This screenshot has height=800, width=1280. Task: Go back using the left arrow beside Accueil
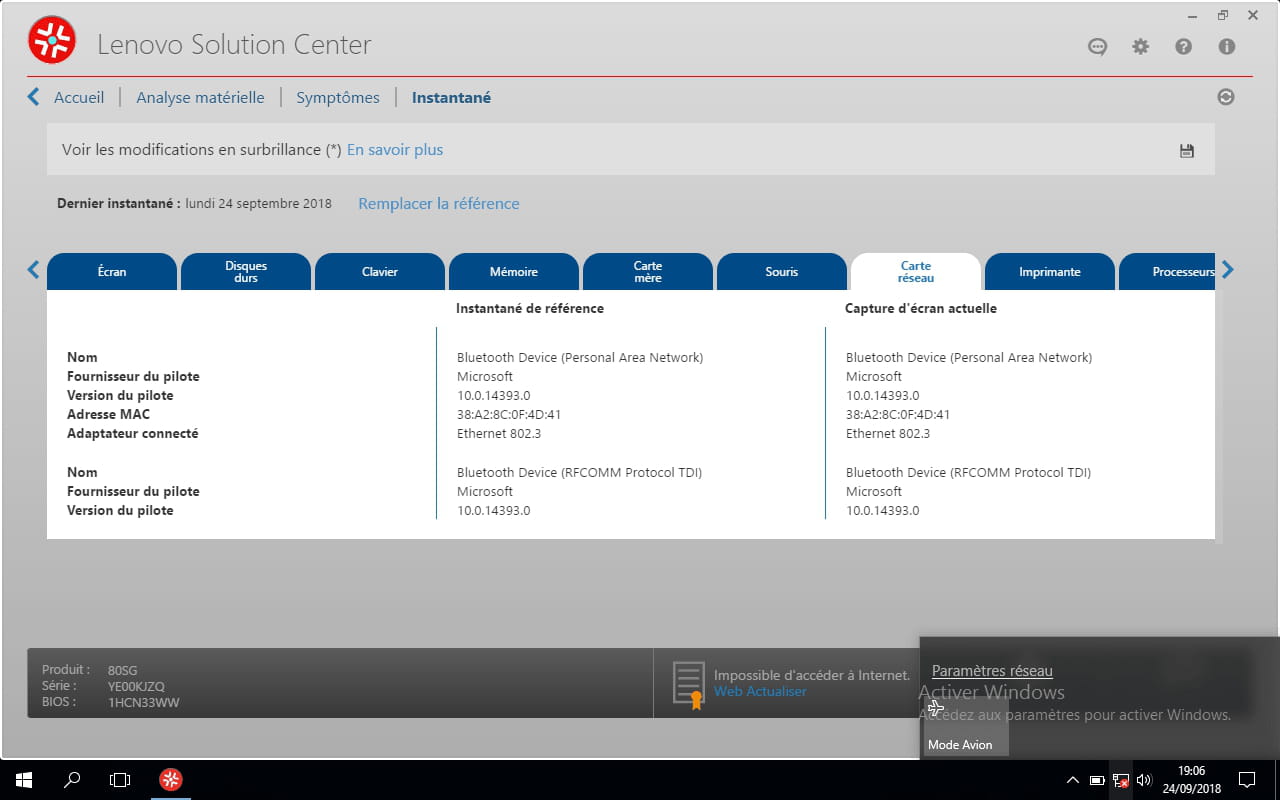coord(34,97)
